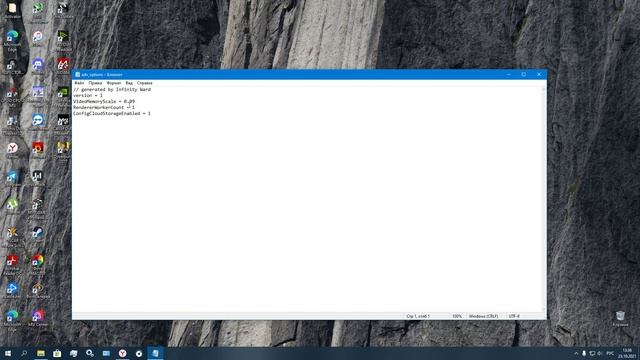Click the Windows (CRLF) status entry

coord(483,316)
